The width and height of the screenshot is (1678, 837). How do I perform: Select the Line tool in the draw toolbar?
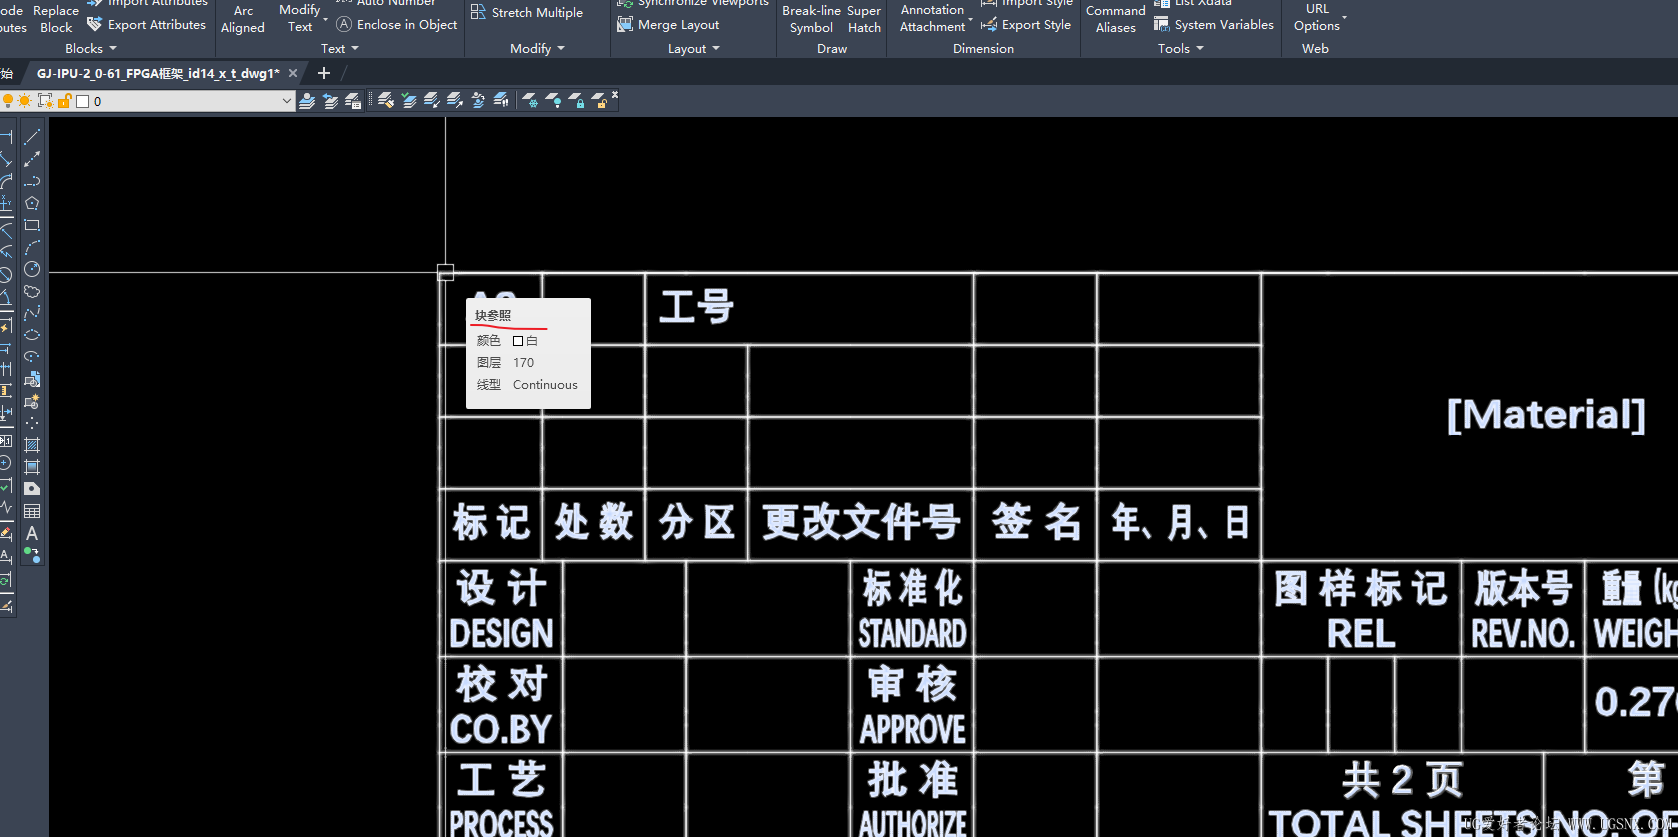pos(32,137)
